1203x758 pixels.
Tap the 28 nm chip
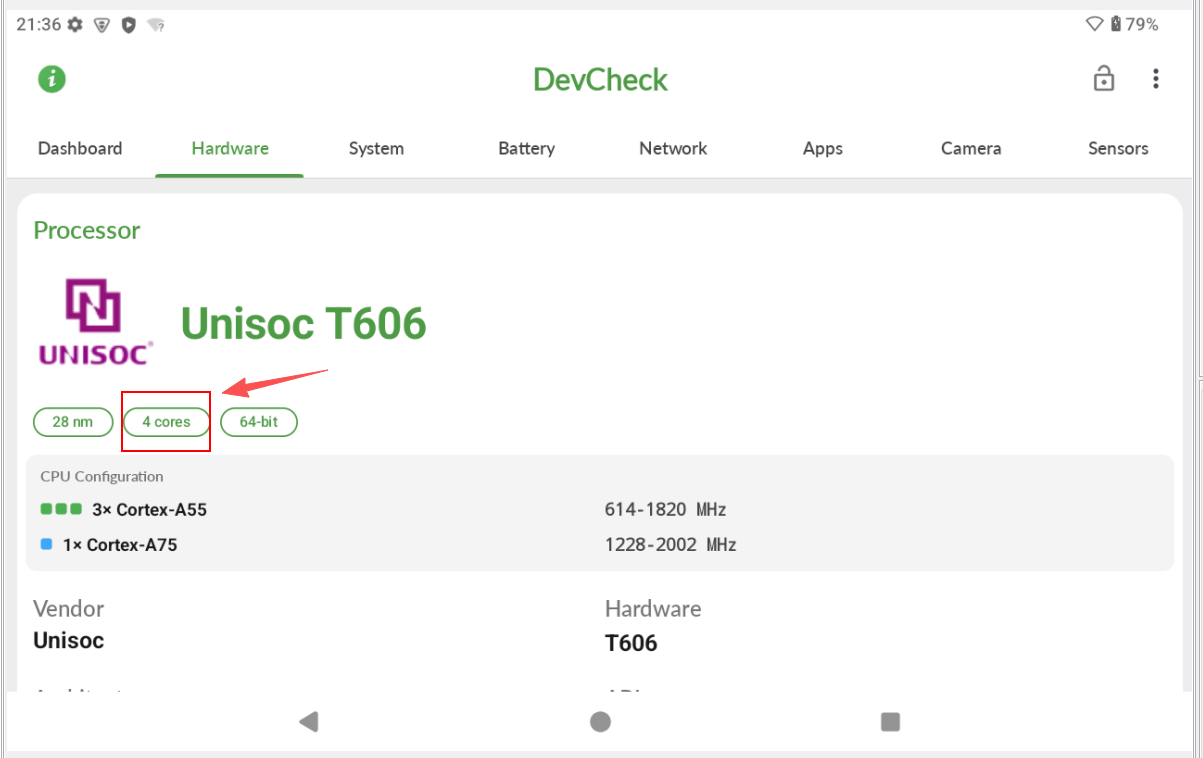72,422
